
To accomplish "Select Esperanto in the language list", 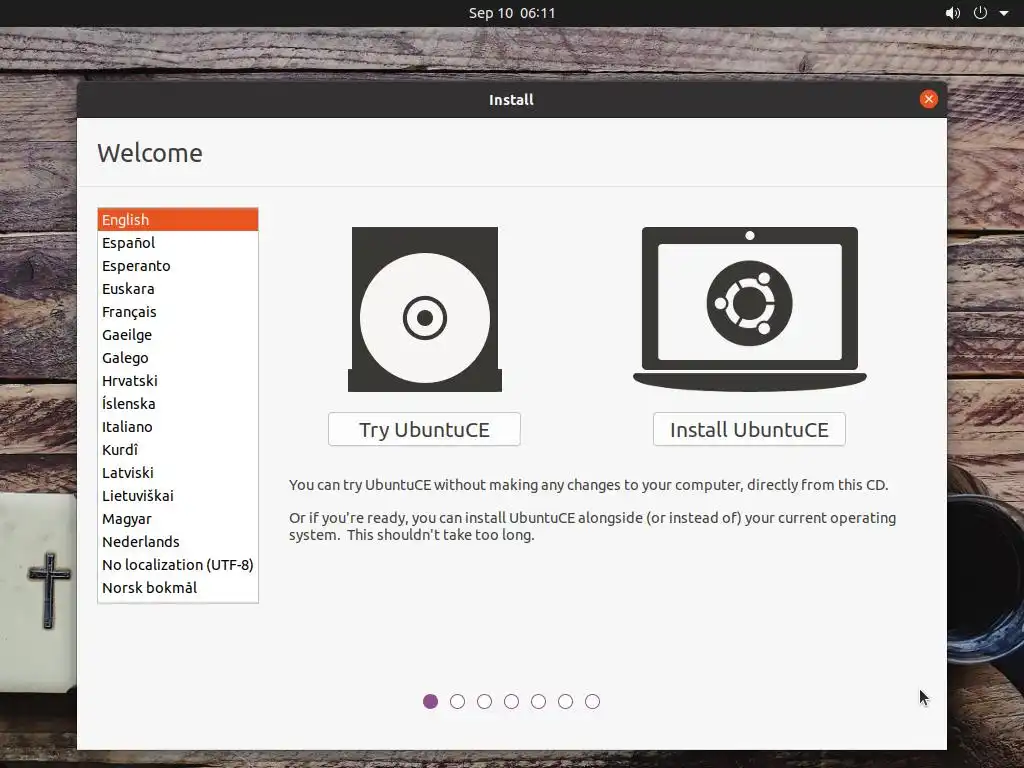I will (x=178, y=266).
